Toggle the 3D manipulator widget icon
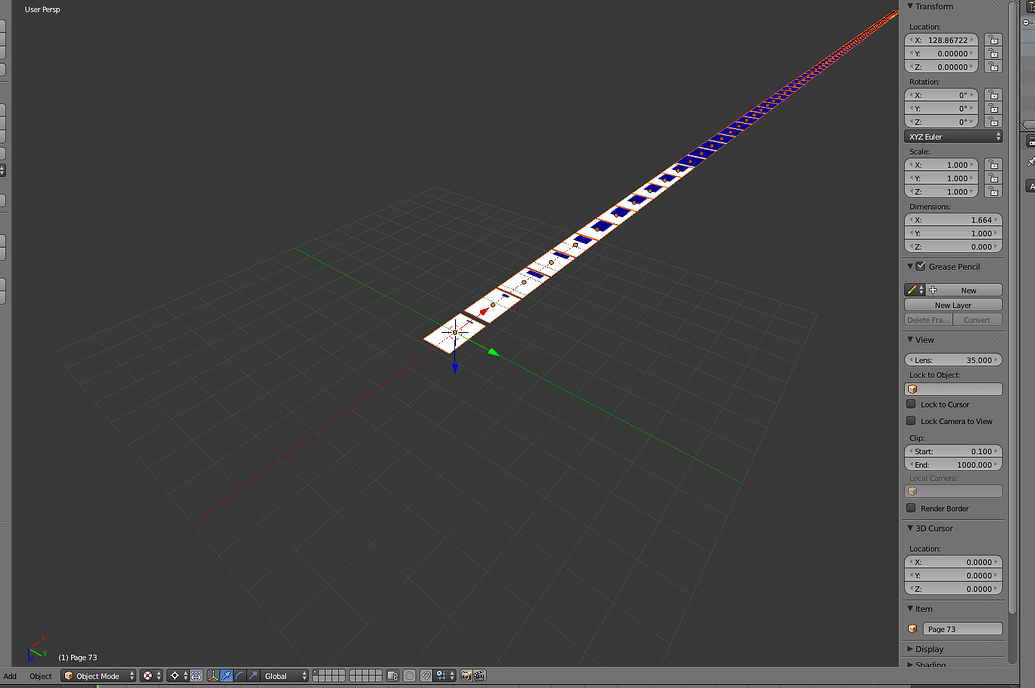1035x688 pixels. (213, 675)
